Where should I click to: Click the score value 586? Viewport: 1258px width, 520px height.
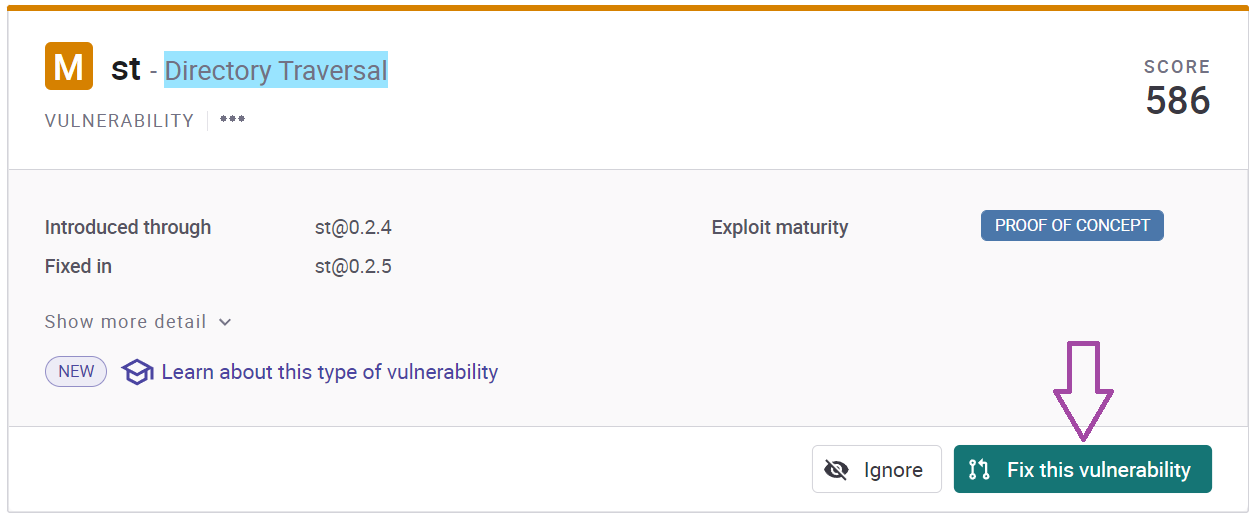click(x=1178, y=100)
